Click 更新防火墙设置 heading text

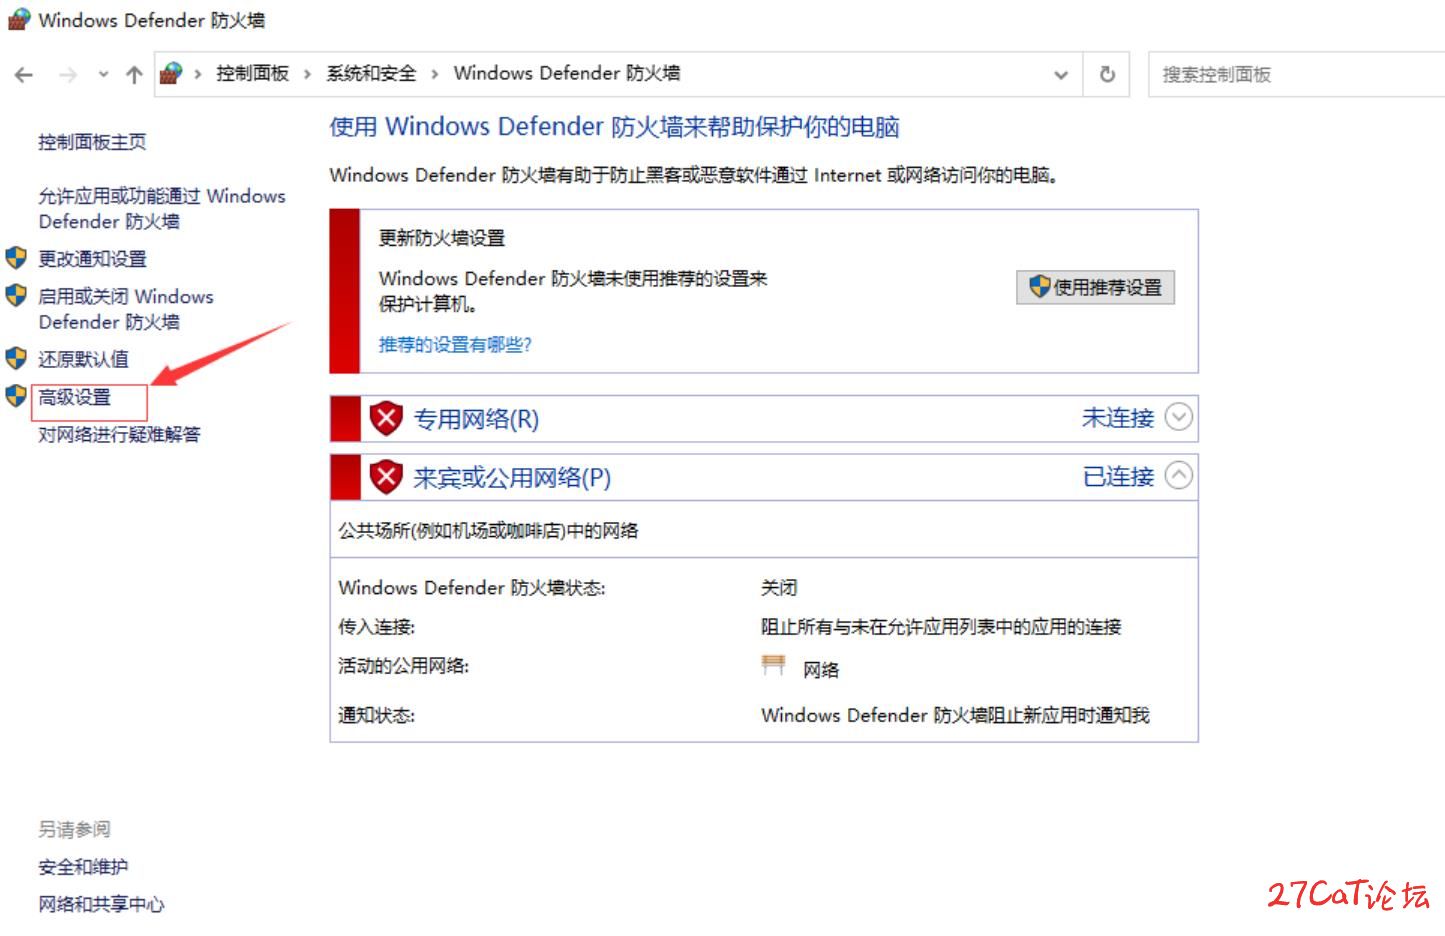tap(442, 238)
